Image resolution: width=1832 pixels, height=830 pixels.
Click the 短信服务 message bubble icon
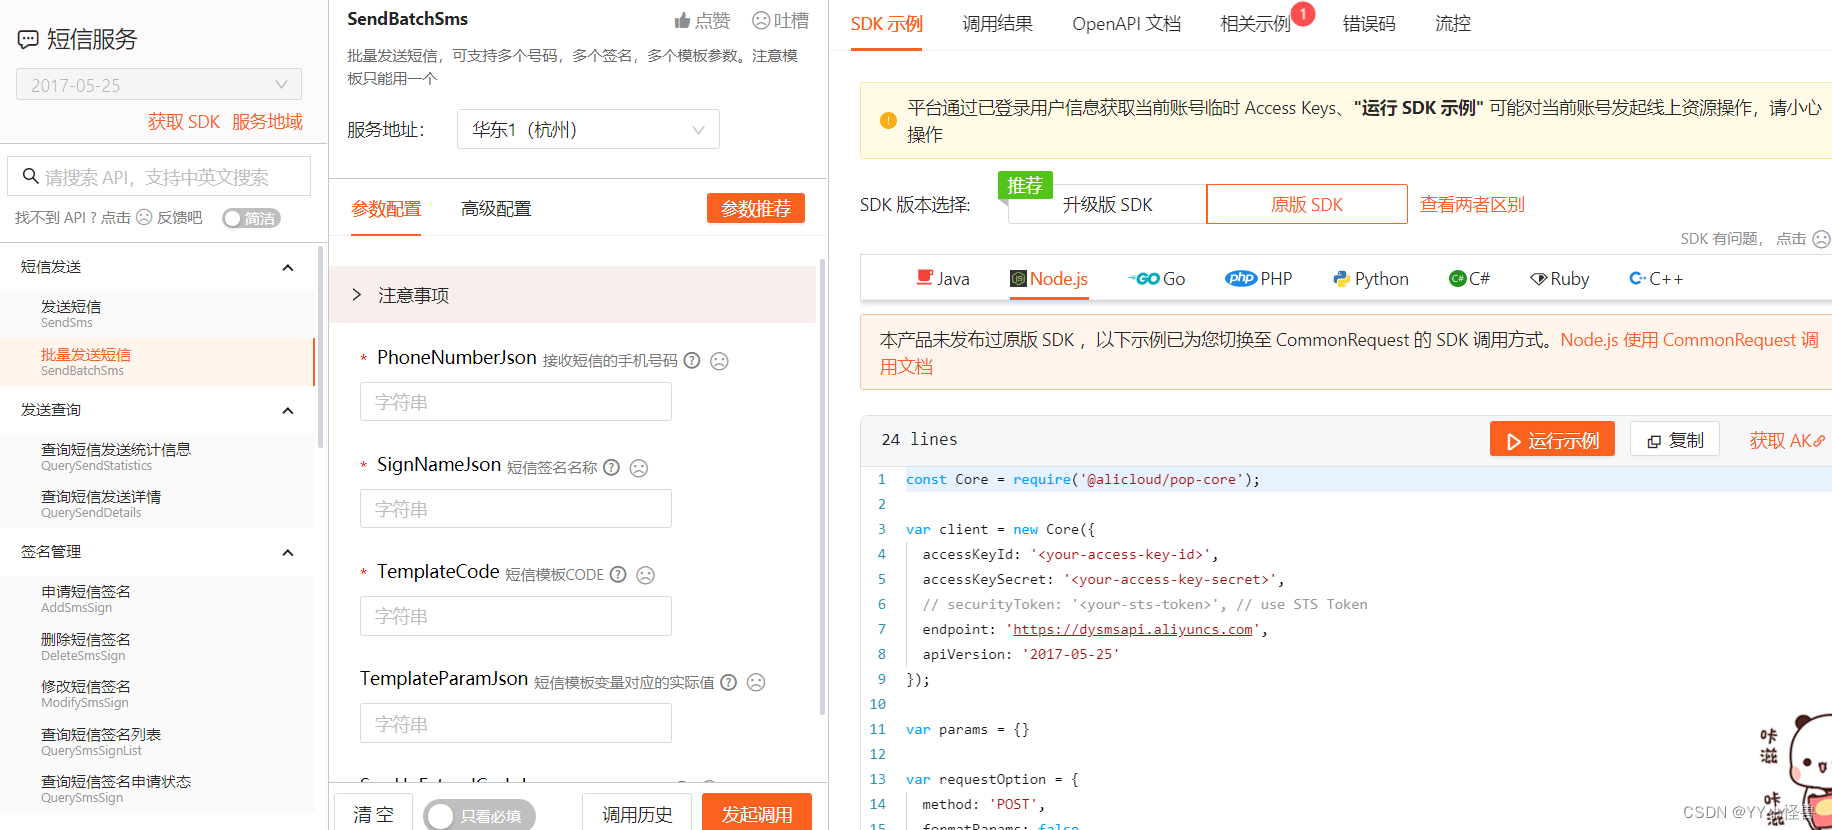coord(28,40)
